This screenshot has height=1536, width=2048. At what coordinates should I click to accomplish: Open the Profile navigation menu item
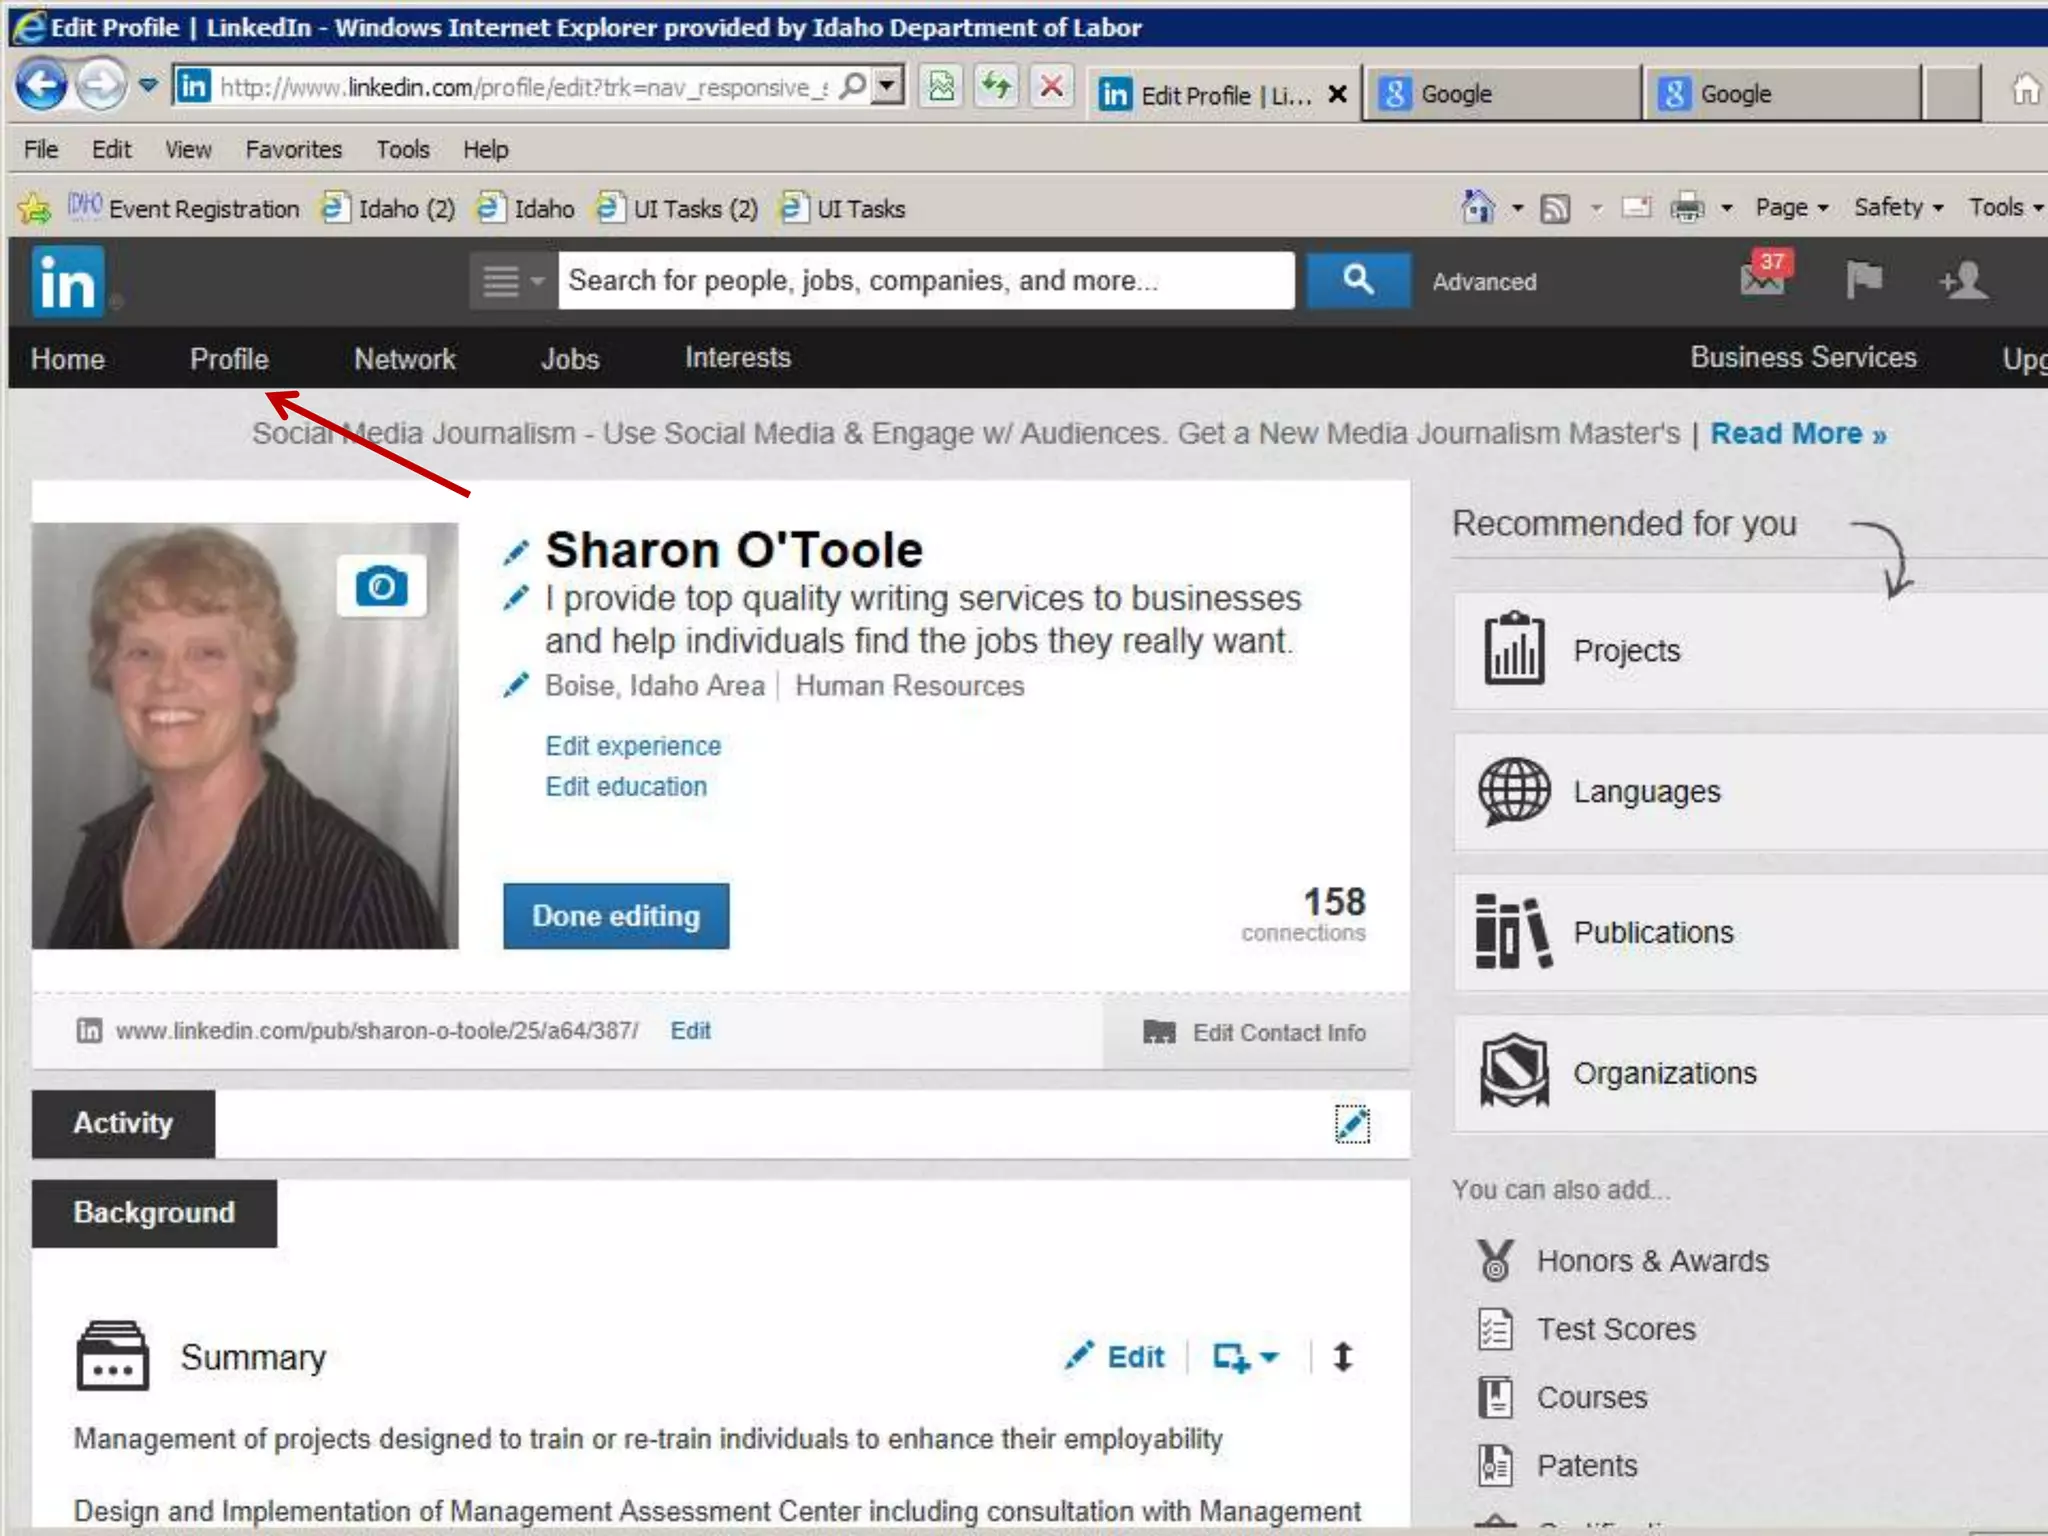coord(229,359)
